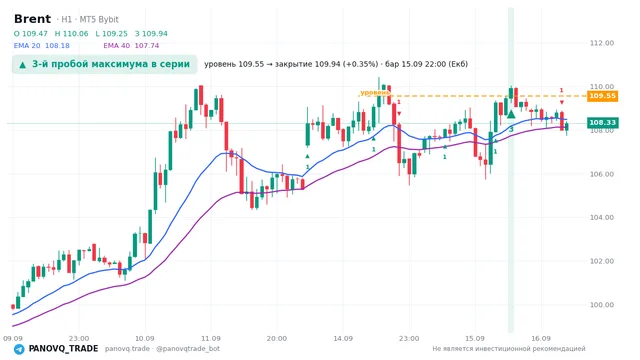The height and width of the screenshot is (360, 640).
Task: Click the Telegram icon next to PANOVQ_TRADE
Action: pos(19,349)
